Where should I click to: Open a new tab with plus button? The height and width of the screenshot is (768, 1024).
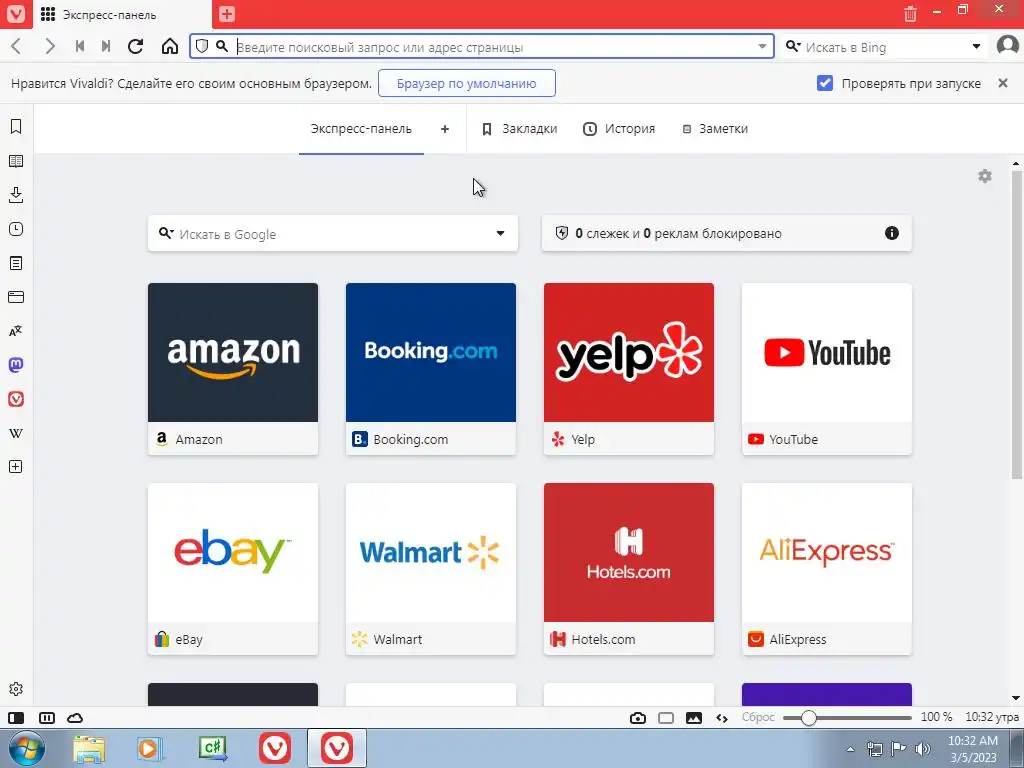pyautogui.click(x=227, y=14)
